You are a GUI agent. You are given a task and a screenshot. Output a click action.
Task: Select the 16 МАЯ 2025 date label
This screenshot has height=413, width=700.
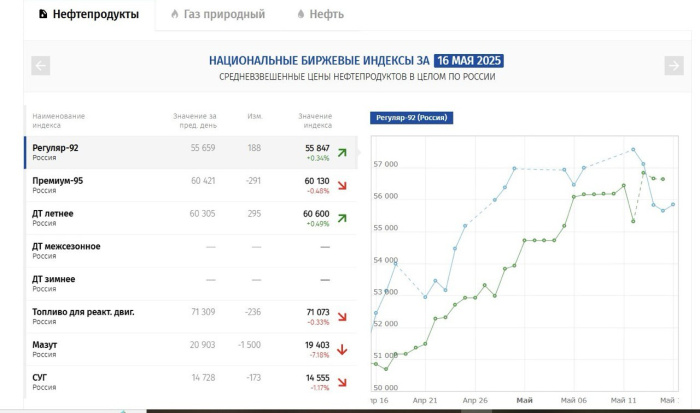[x=469, y=60]
